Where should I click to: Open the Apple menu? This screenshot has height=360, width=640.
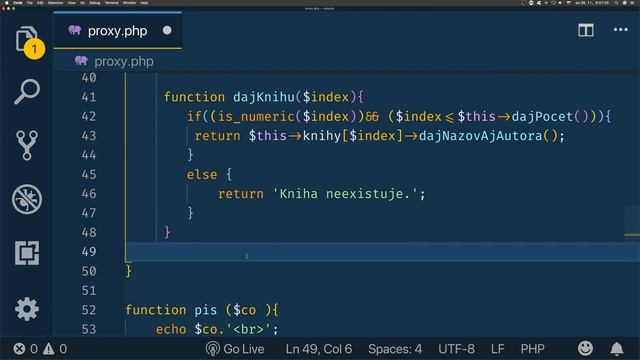point(7,3)
